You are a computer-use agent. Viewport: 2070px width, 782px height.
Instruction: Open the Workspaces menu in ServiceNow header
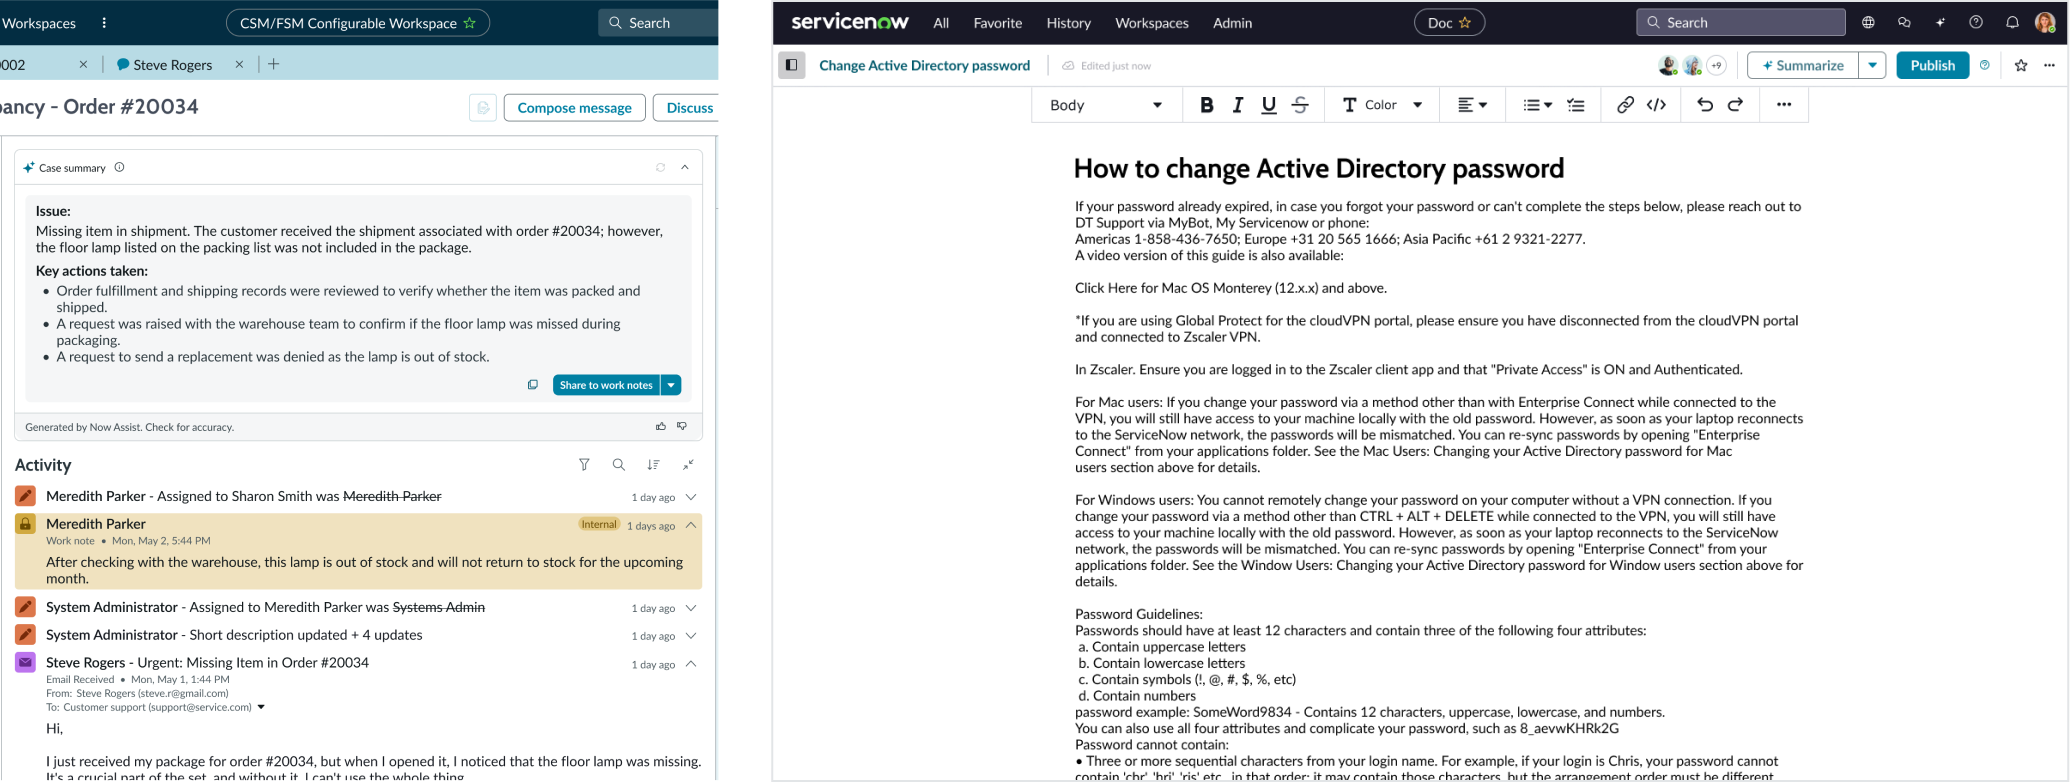[x=1151, y=23]
